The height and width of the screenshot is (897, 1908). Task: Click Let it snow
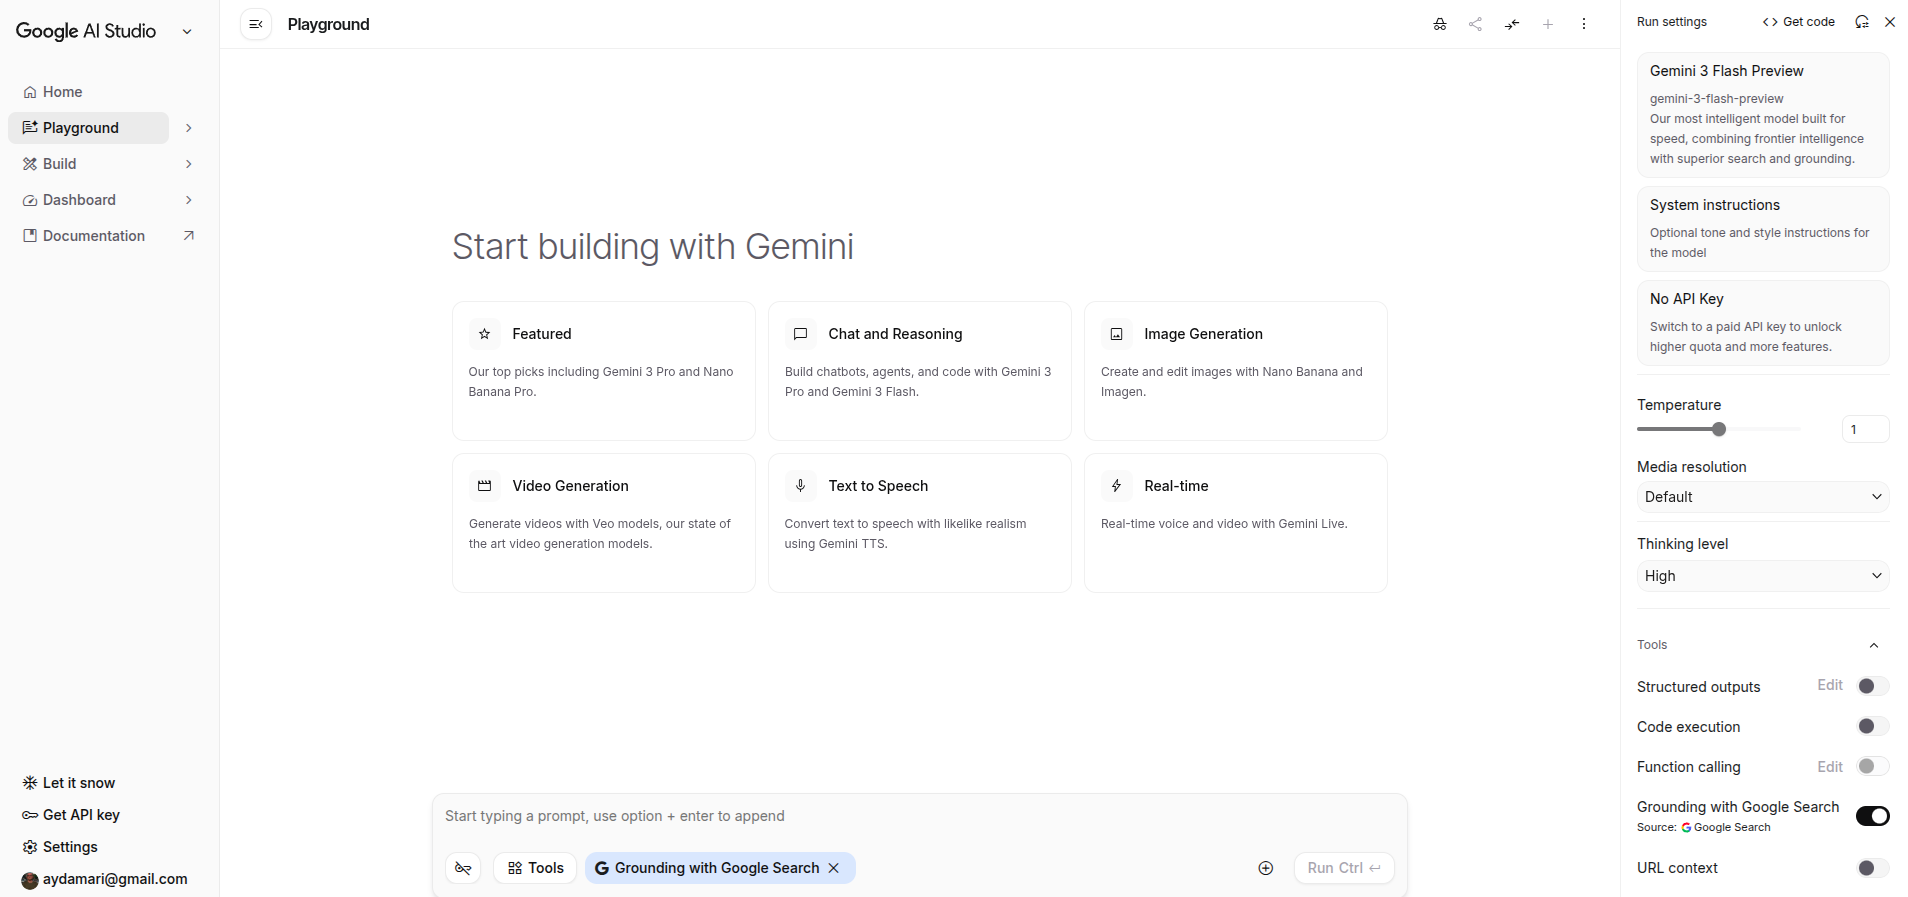click(69, 783)
